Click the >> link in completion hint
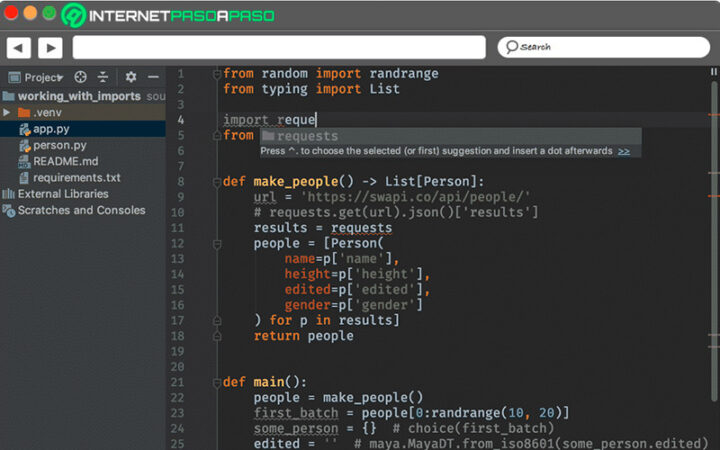The image size is (720, 450). point(624,151)
